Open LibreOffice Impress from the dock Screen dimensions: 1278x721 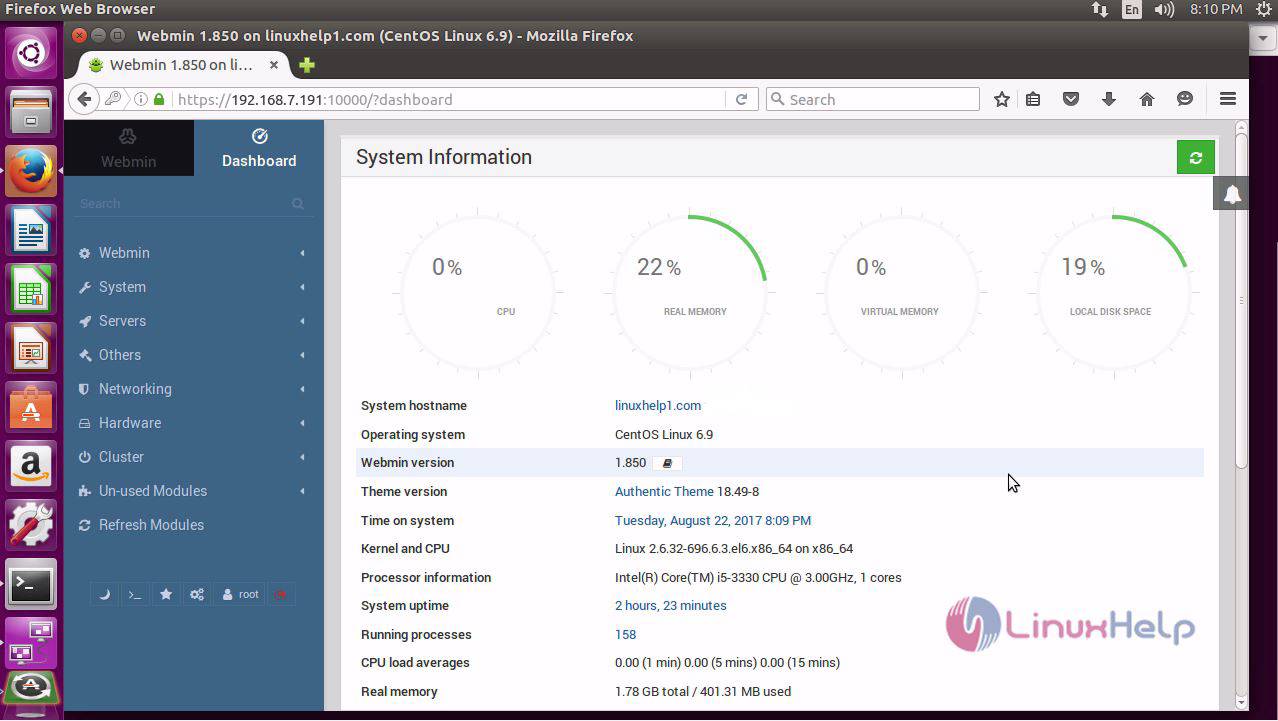[31, 350]
